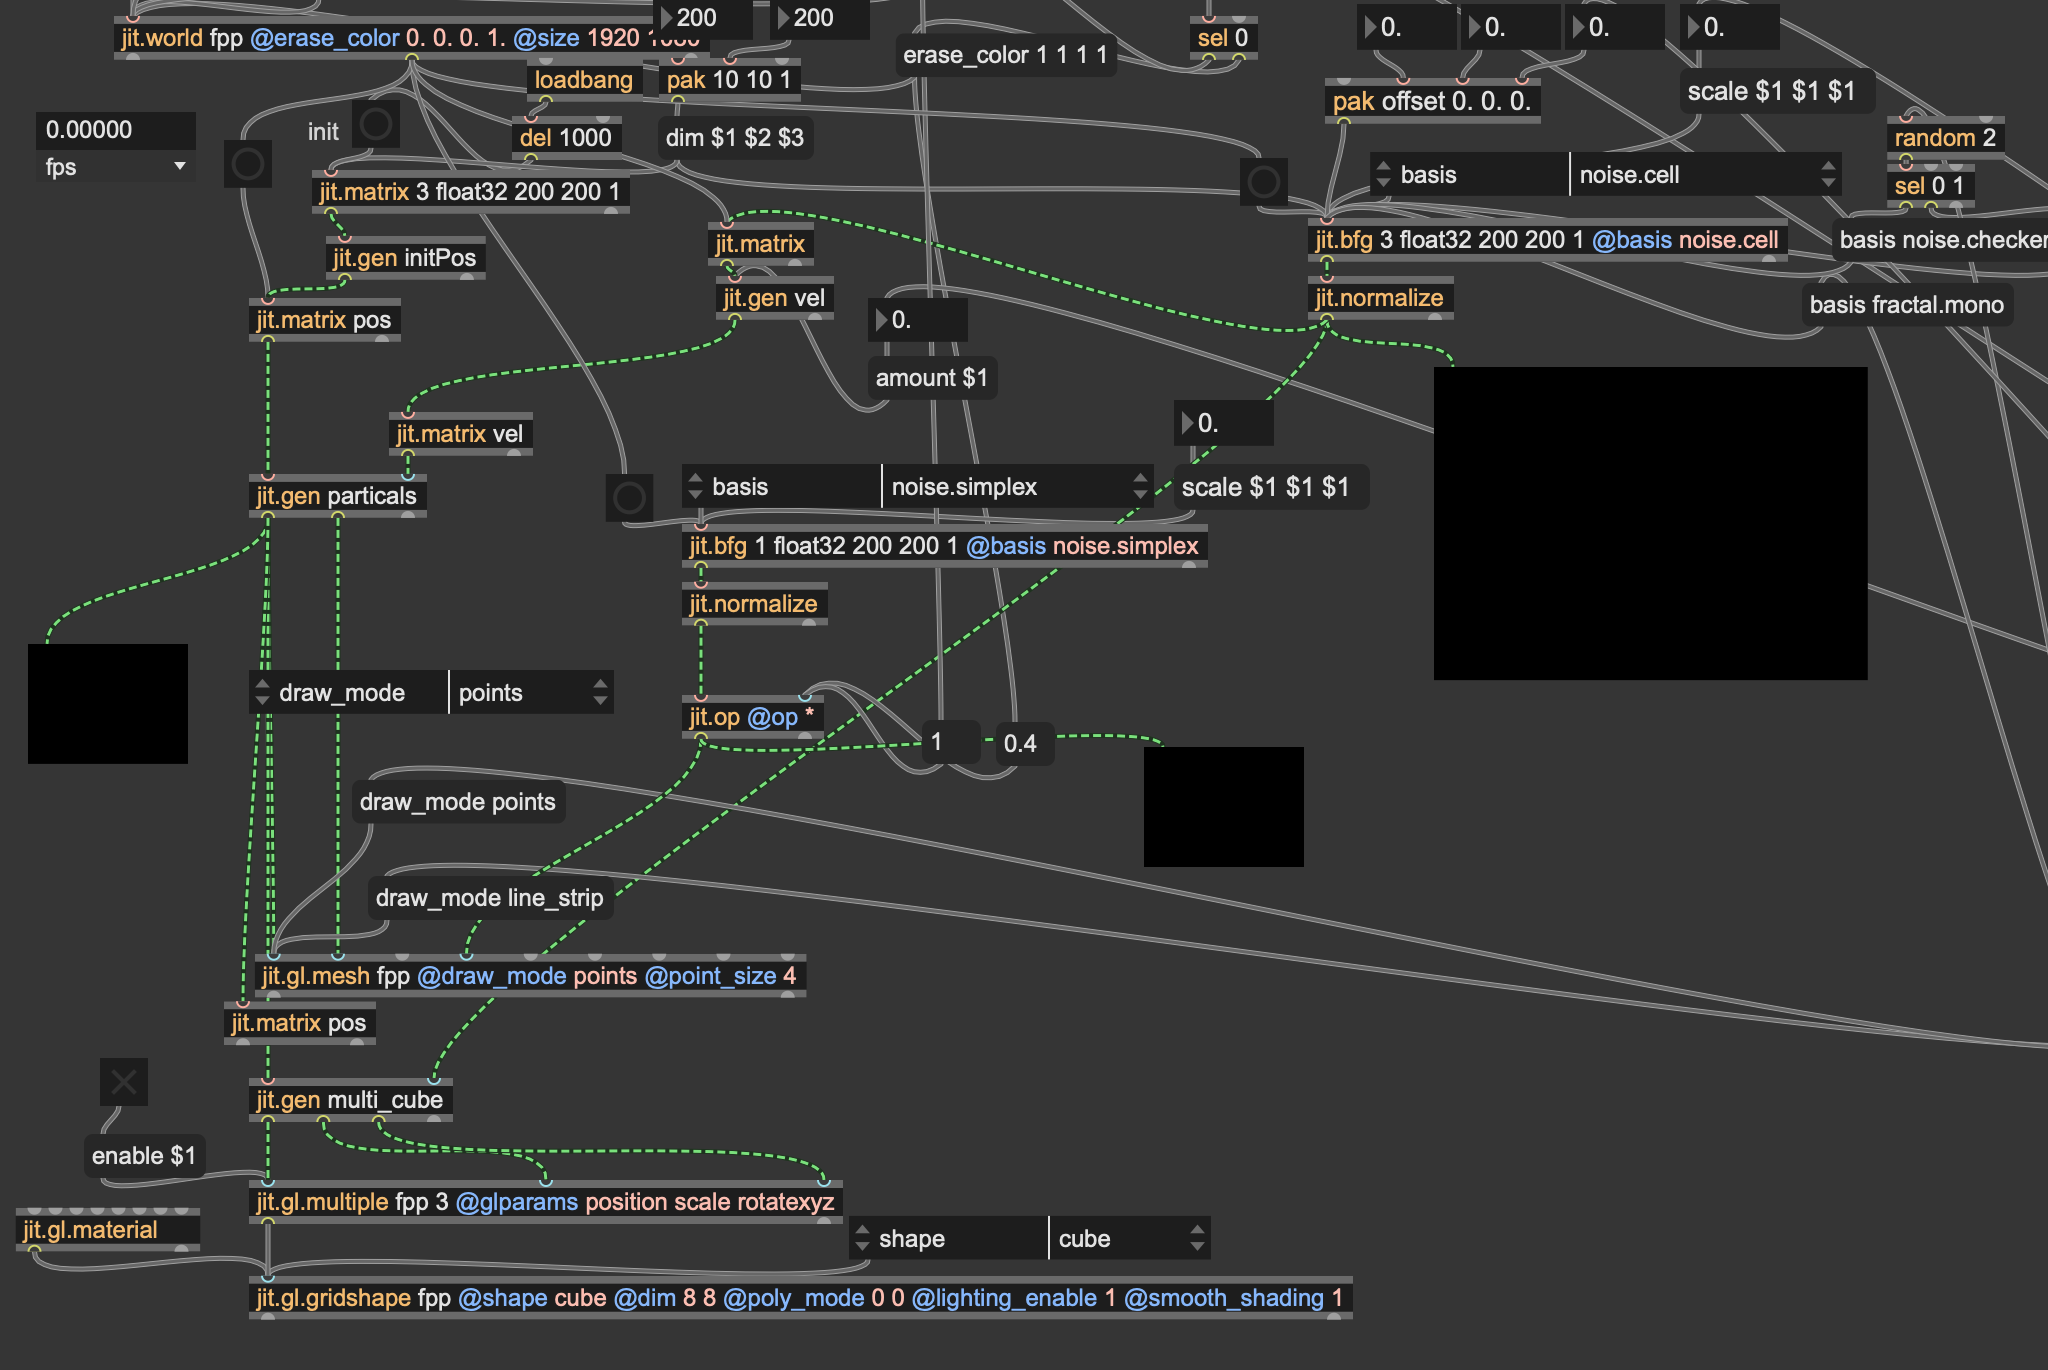Click the bang button left of basis noise.simplex menu
This screenshot has width=2048, height=1370.
629,497
